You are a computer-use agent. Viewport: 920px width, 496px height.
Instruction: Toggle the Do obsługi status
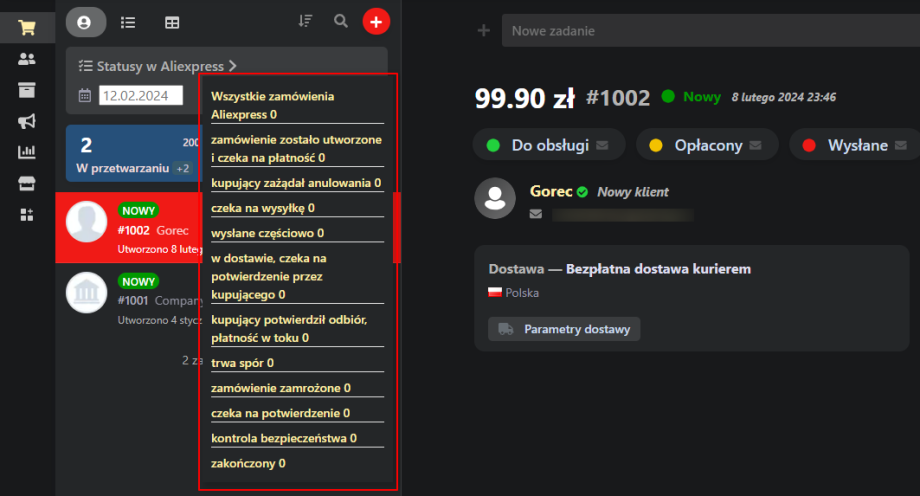click(550, 145)
